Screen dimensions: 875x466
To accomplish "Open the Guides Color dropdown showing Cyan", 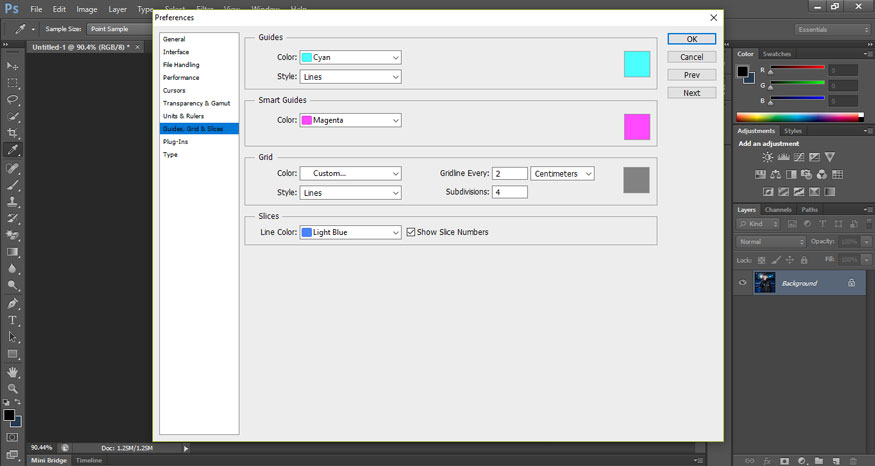I will point(350,58).
